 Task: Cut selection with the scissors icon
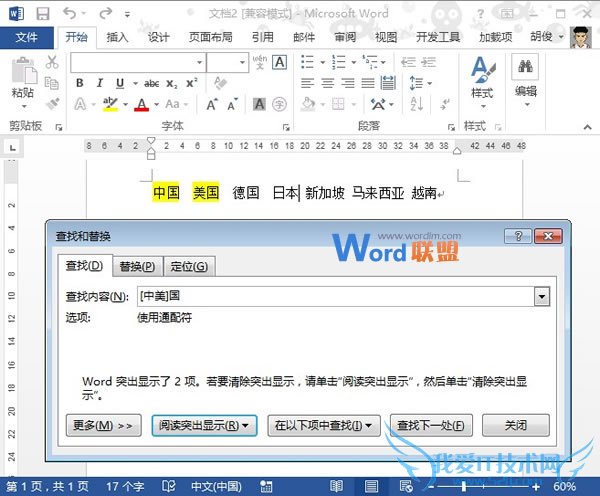tap(52, 62)
